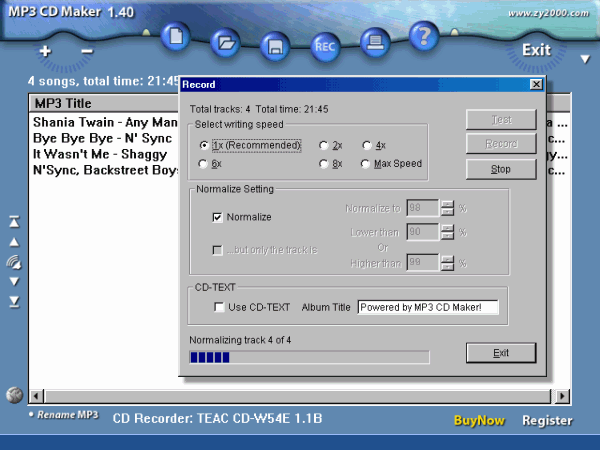Select N'Sync, Backstreet Boys song row
This screenshot has height=450, width=600.
pyautogui.click(x=105, y=170)
